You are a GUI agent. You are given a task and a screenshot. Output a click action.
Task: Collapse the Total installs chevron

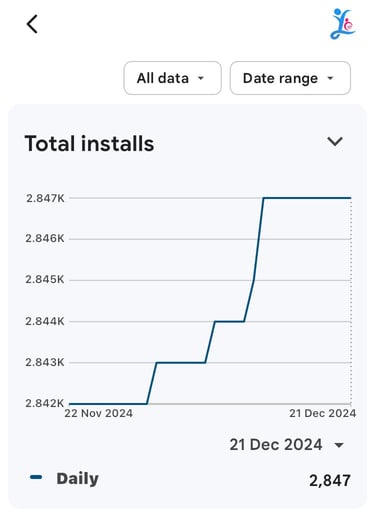coord(335,142)
